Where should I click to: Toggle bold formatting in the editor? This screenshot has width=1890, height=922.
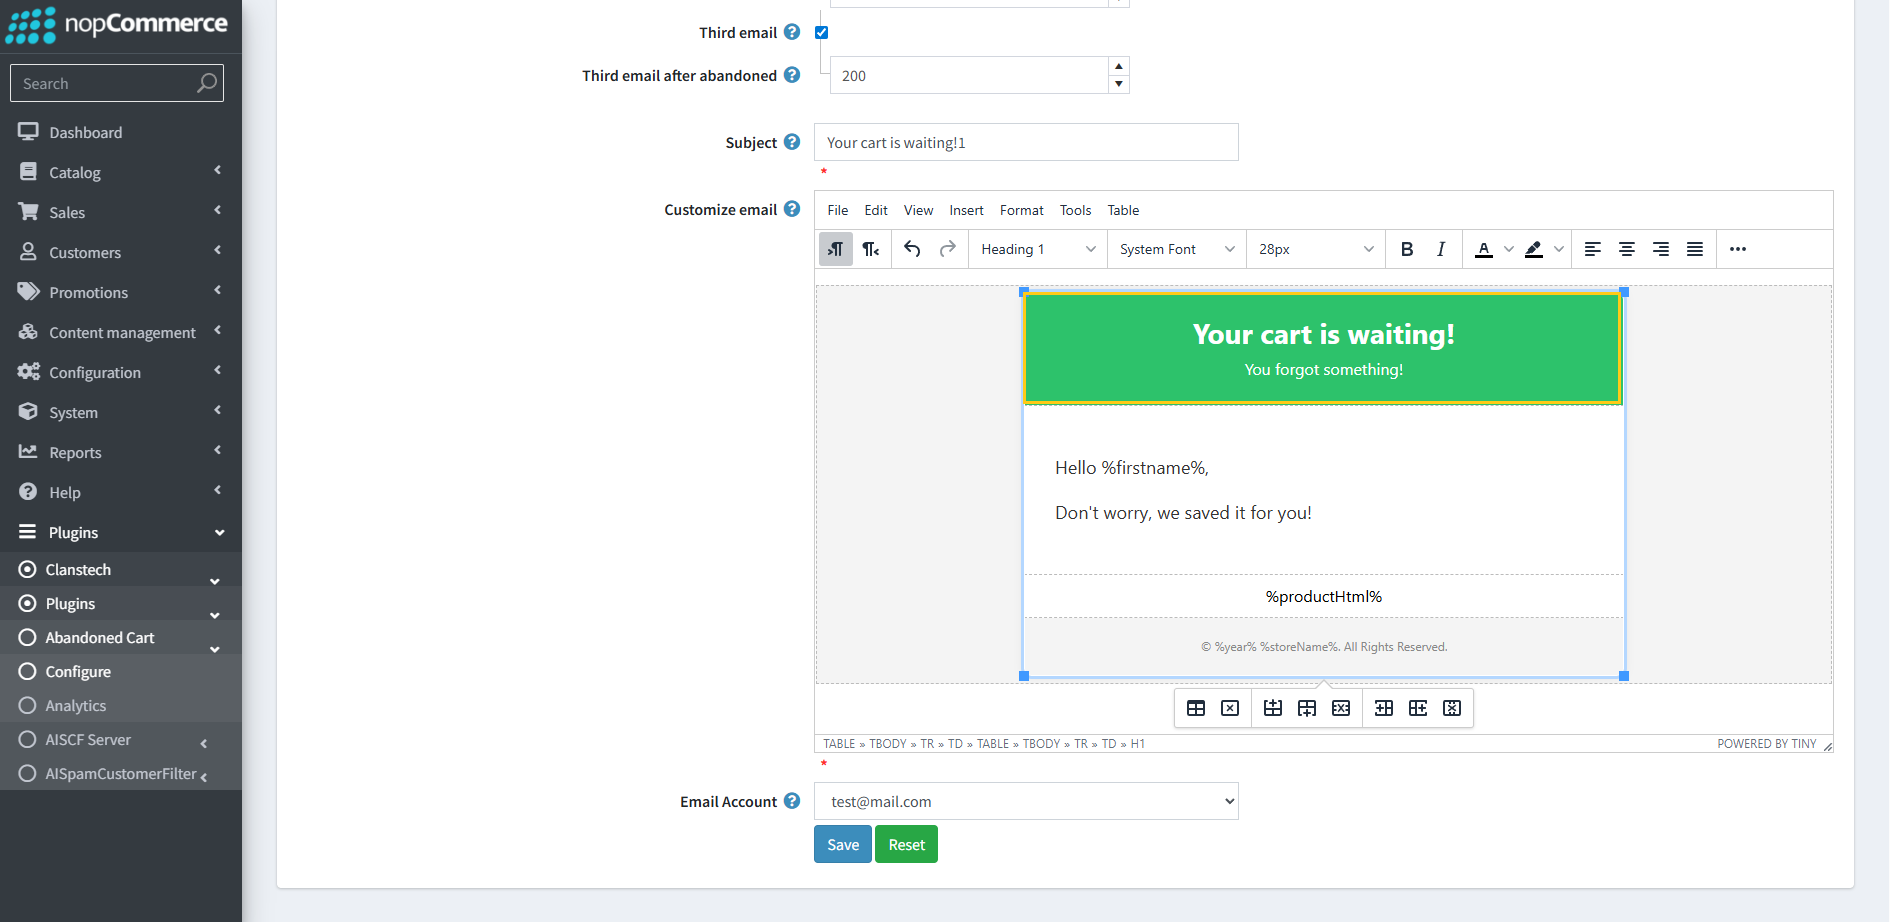pos(1406,249)
